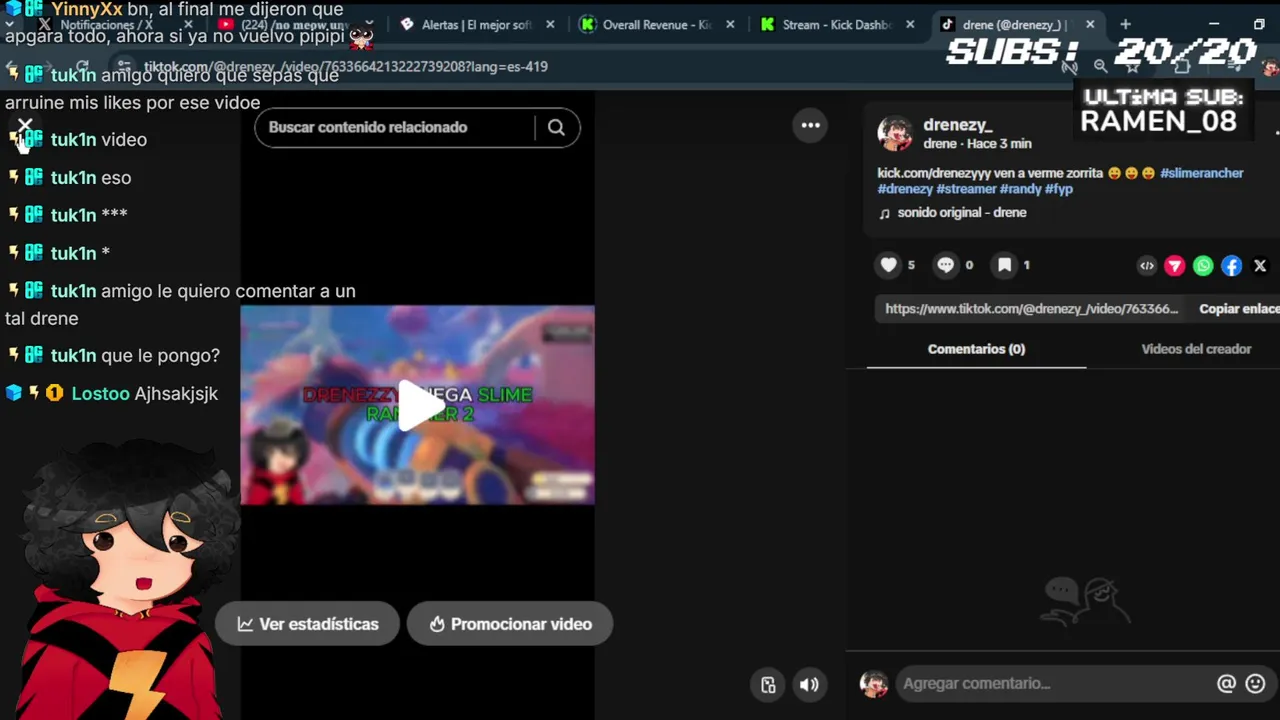
Task: Share the video on X
Action: [x=1260, y=266]
